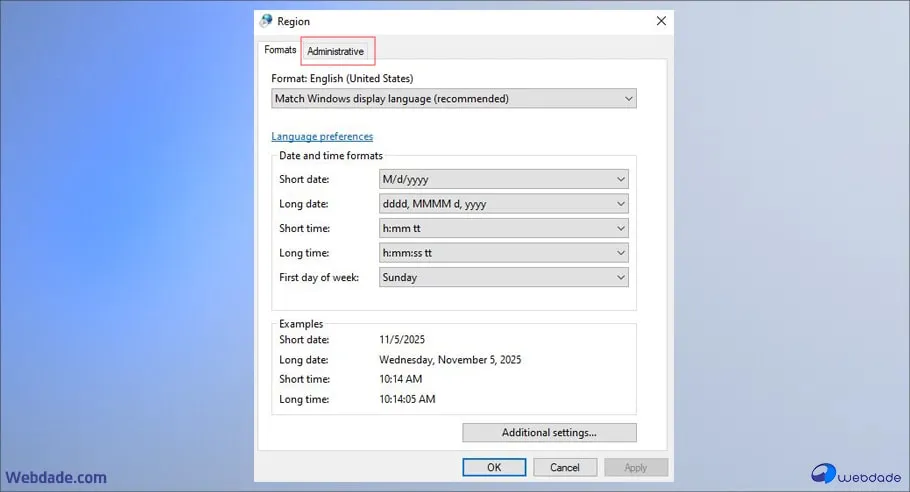Click the First day of week label
The width and height of the screenshot is (910, 492).
click(x=319, y=277)
